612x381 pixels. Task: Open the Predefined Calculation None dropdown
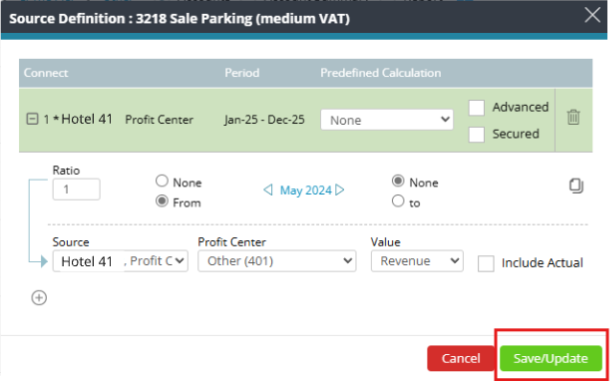pos(387,119)
